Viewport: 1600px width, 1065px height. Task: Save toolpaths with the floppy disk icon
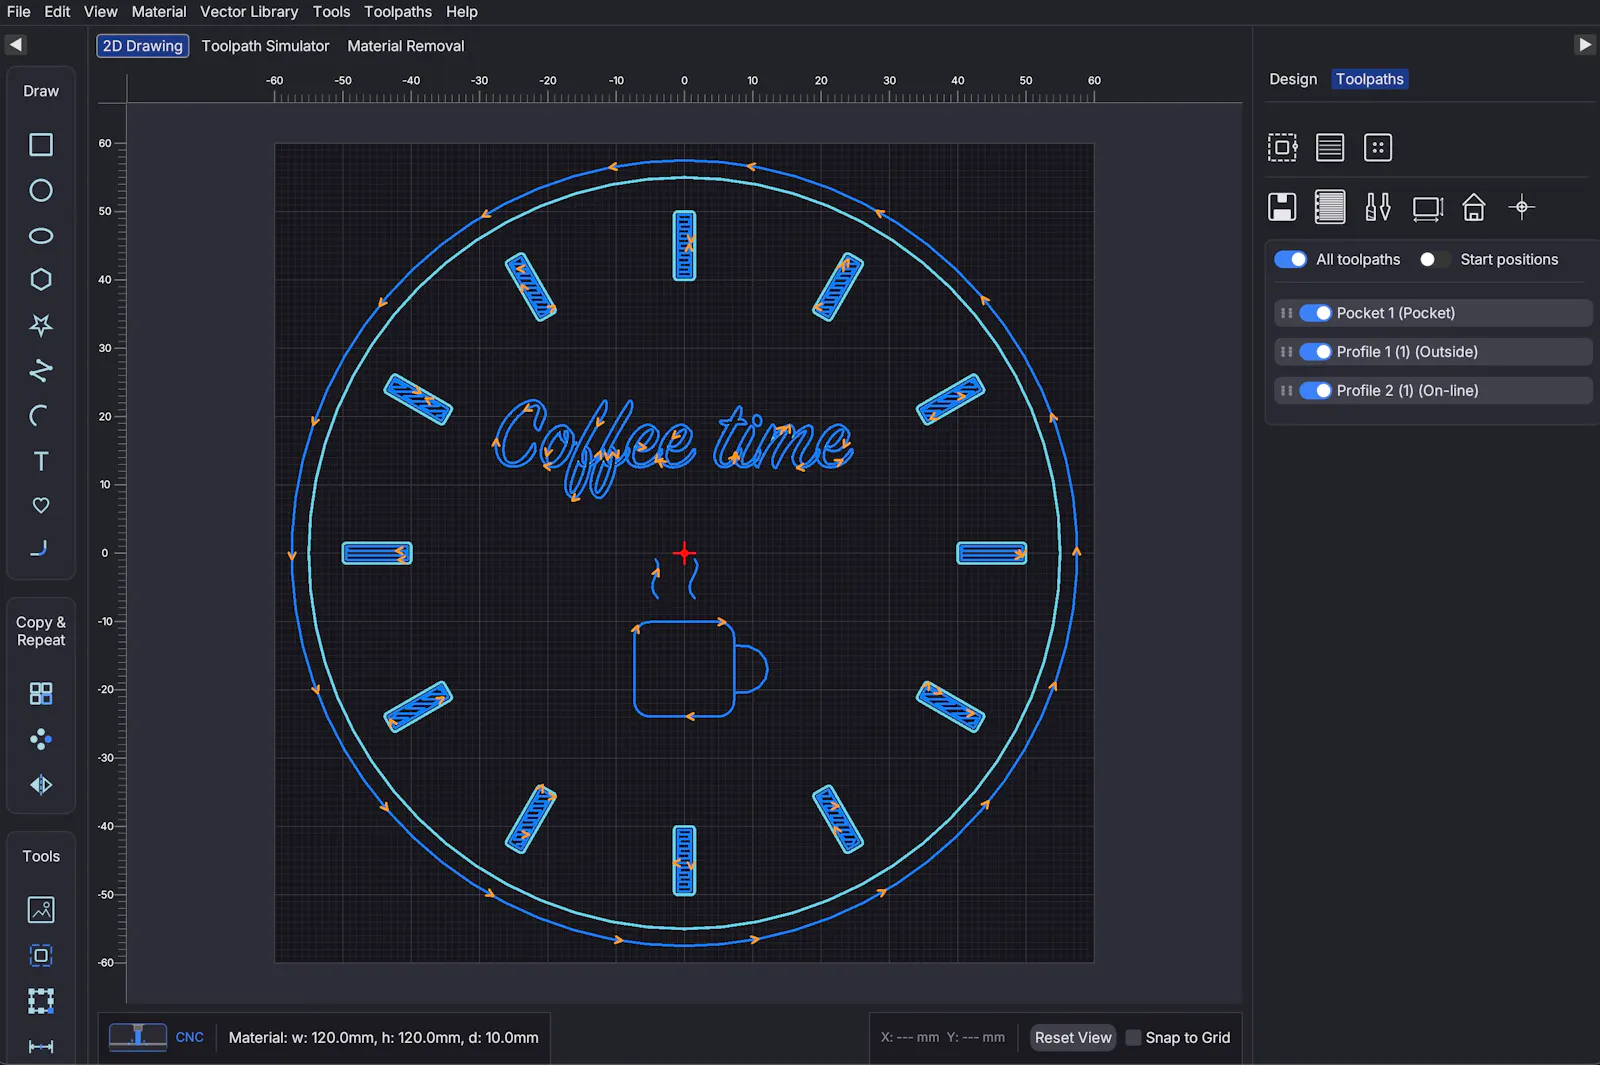1282,207
